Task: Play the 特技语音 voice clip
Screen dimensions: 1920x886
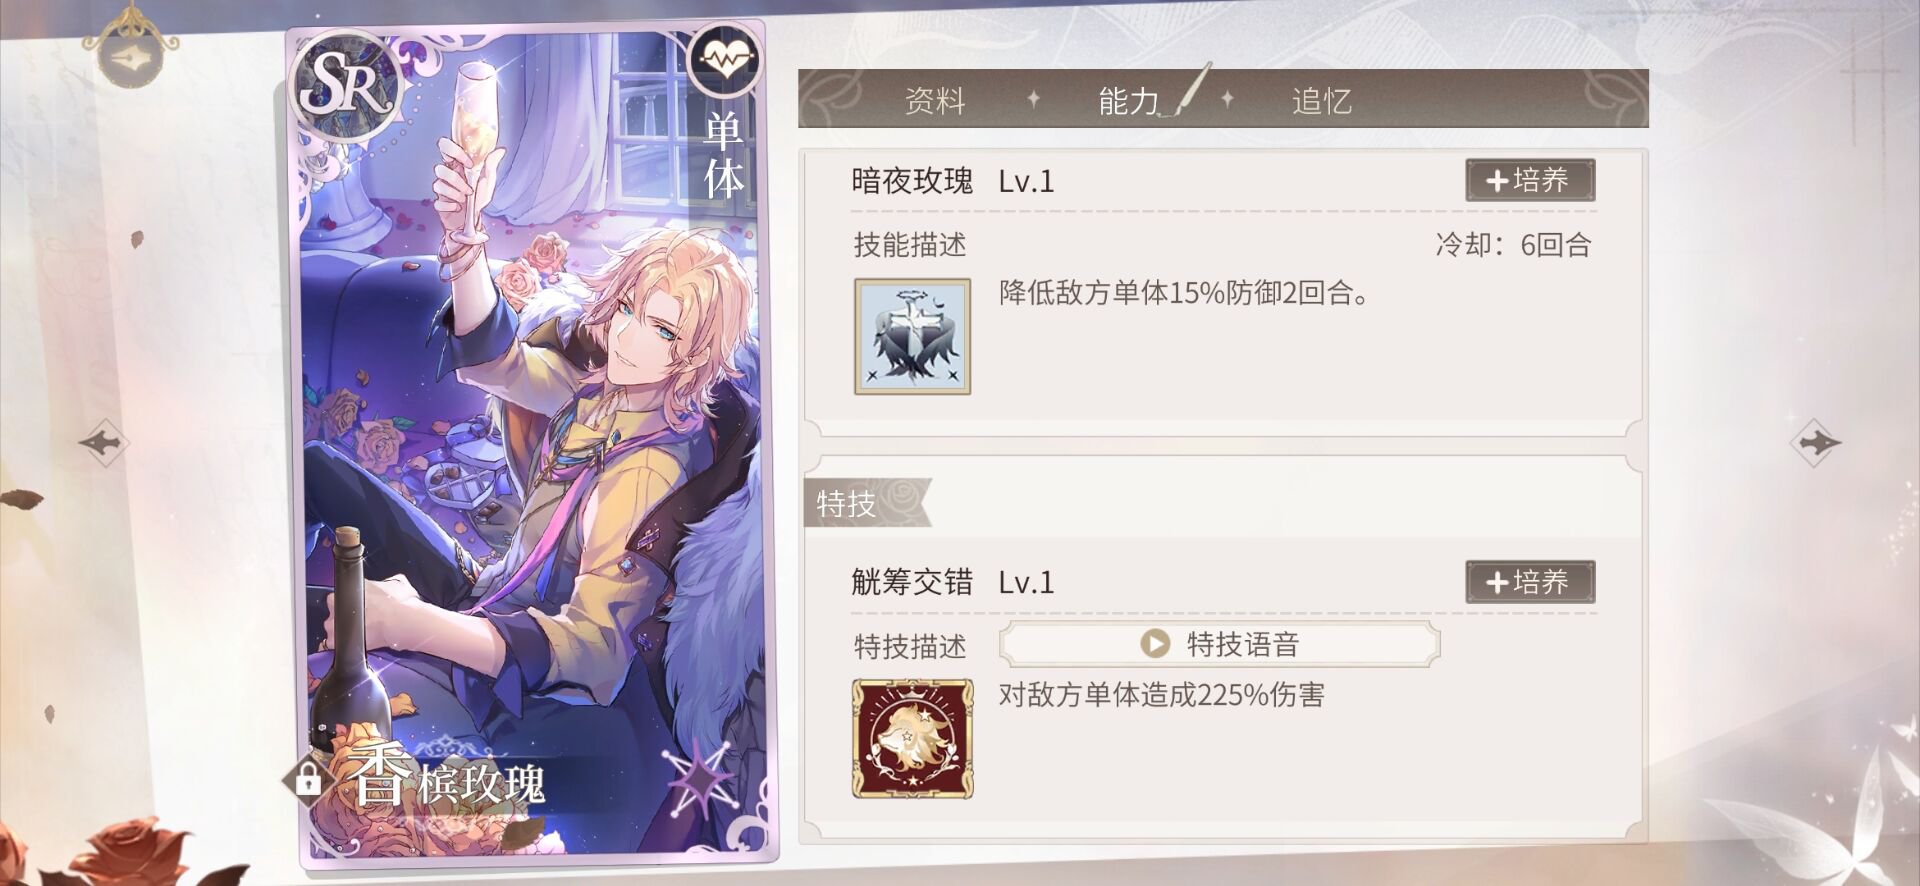Action: [x=1219, y=643]
